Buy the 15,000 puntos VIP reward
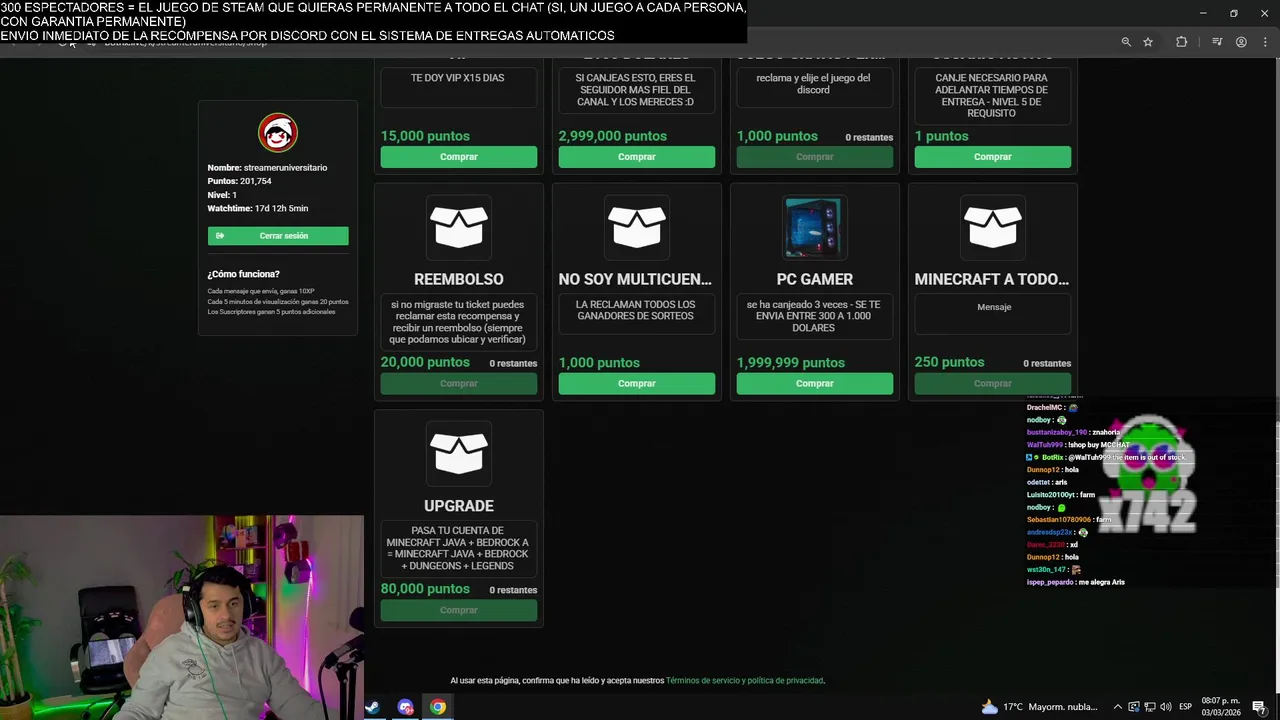The image size is (1280, 720). point(459,157)
